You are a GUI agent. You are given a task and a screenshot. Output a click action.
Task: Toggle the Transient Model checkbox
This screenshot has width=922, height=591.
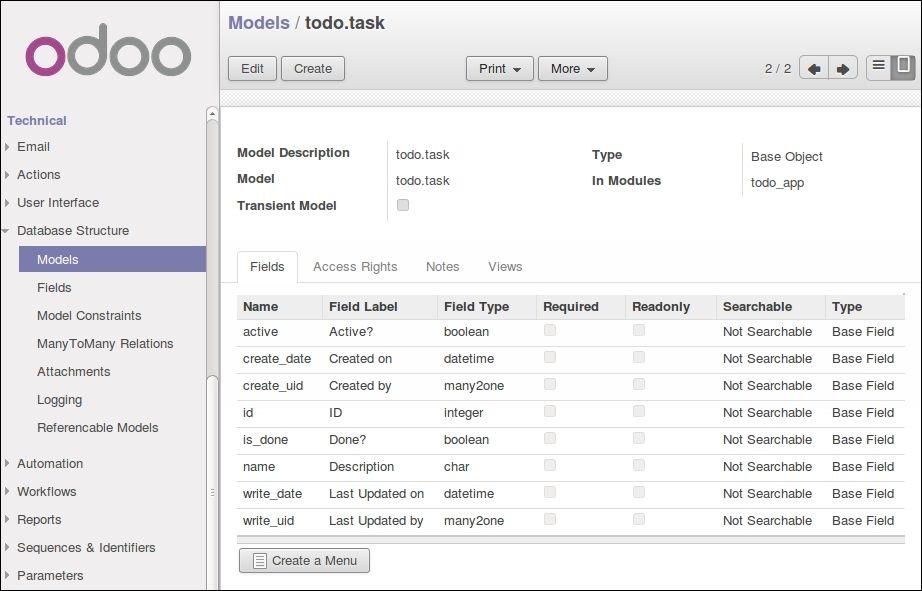pos(403,205)
